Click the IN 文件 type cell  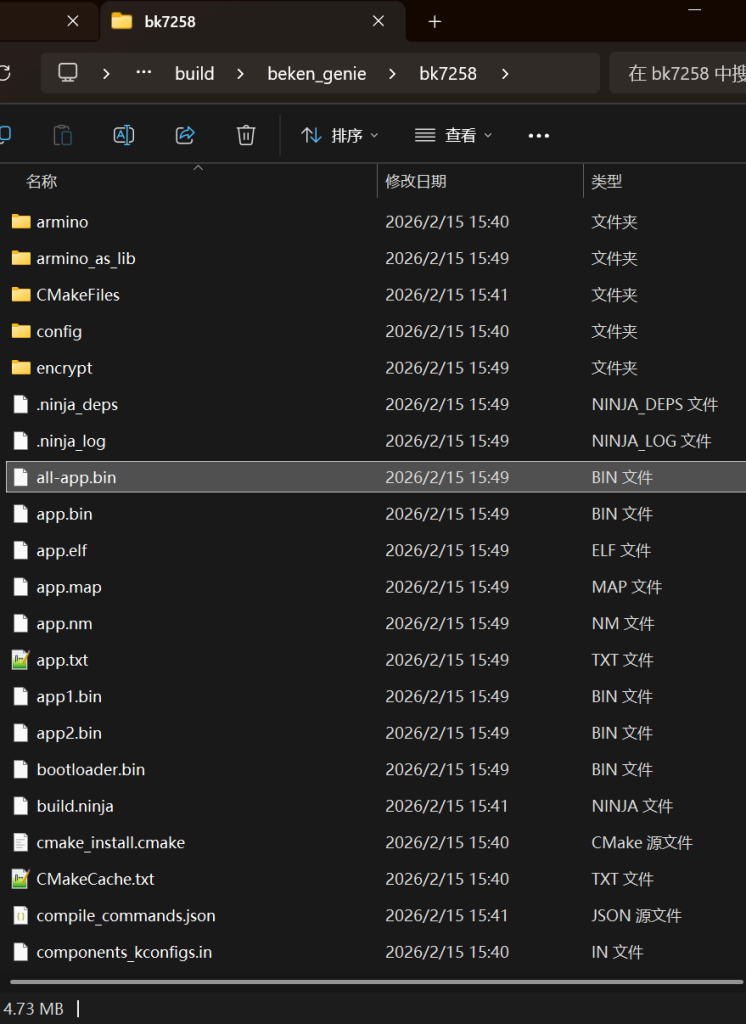tap(617, 952)
